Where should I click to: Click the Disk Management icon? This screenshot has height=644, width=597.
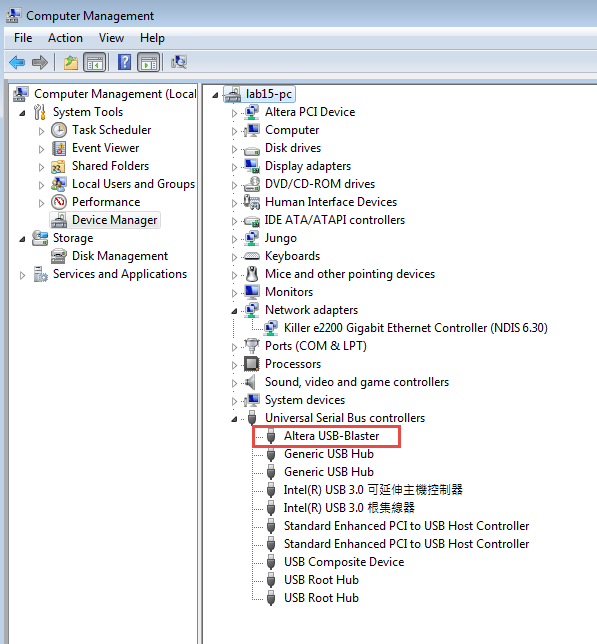58,256
